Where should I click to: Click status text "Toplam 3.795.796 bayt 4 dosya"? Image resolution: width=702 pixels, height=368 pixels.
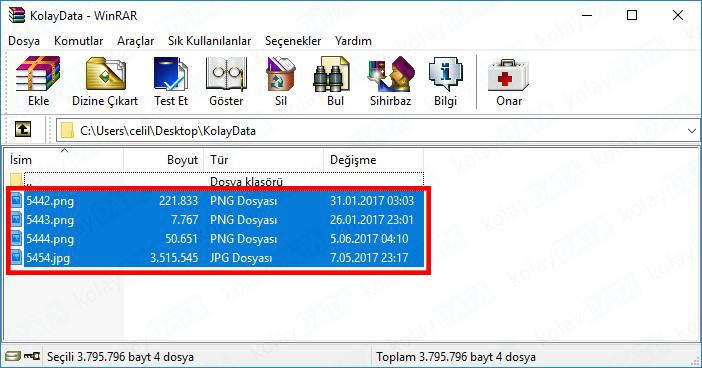pos(456,357)
